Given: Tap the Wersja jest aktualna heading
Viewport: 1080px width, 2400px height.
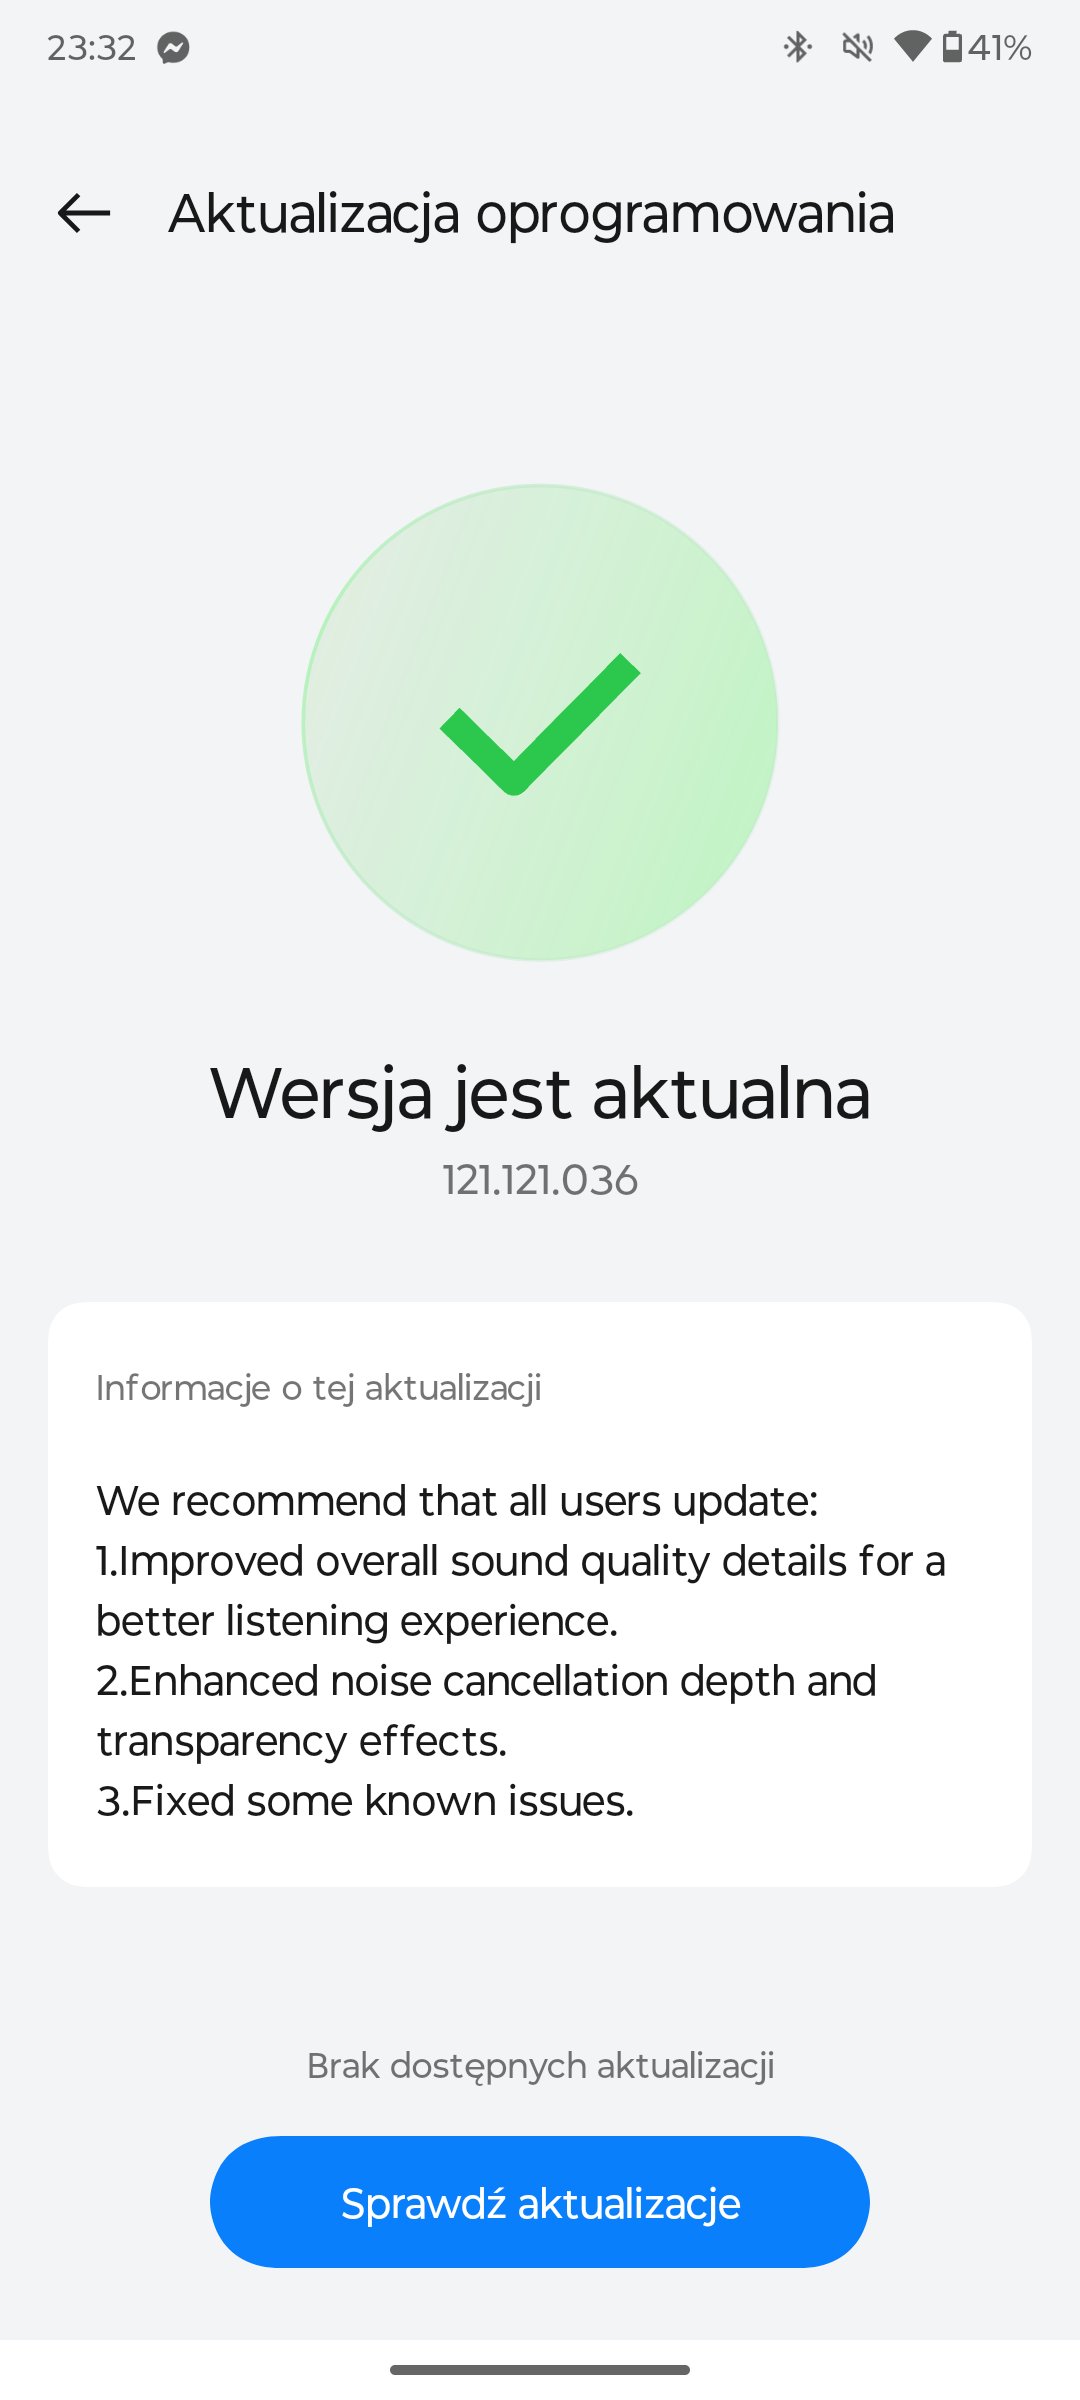Looking at the screenshot, I should coord(540,1094).
